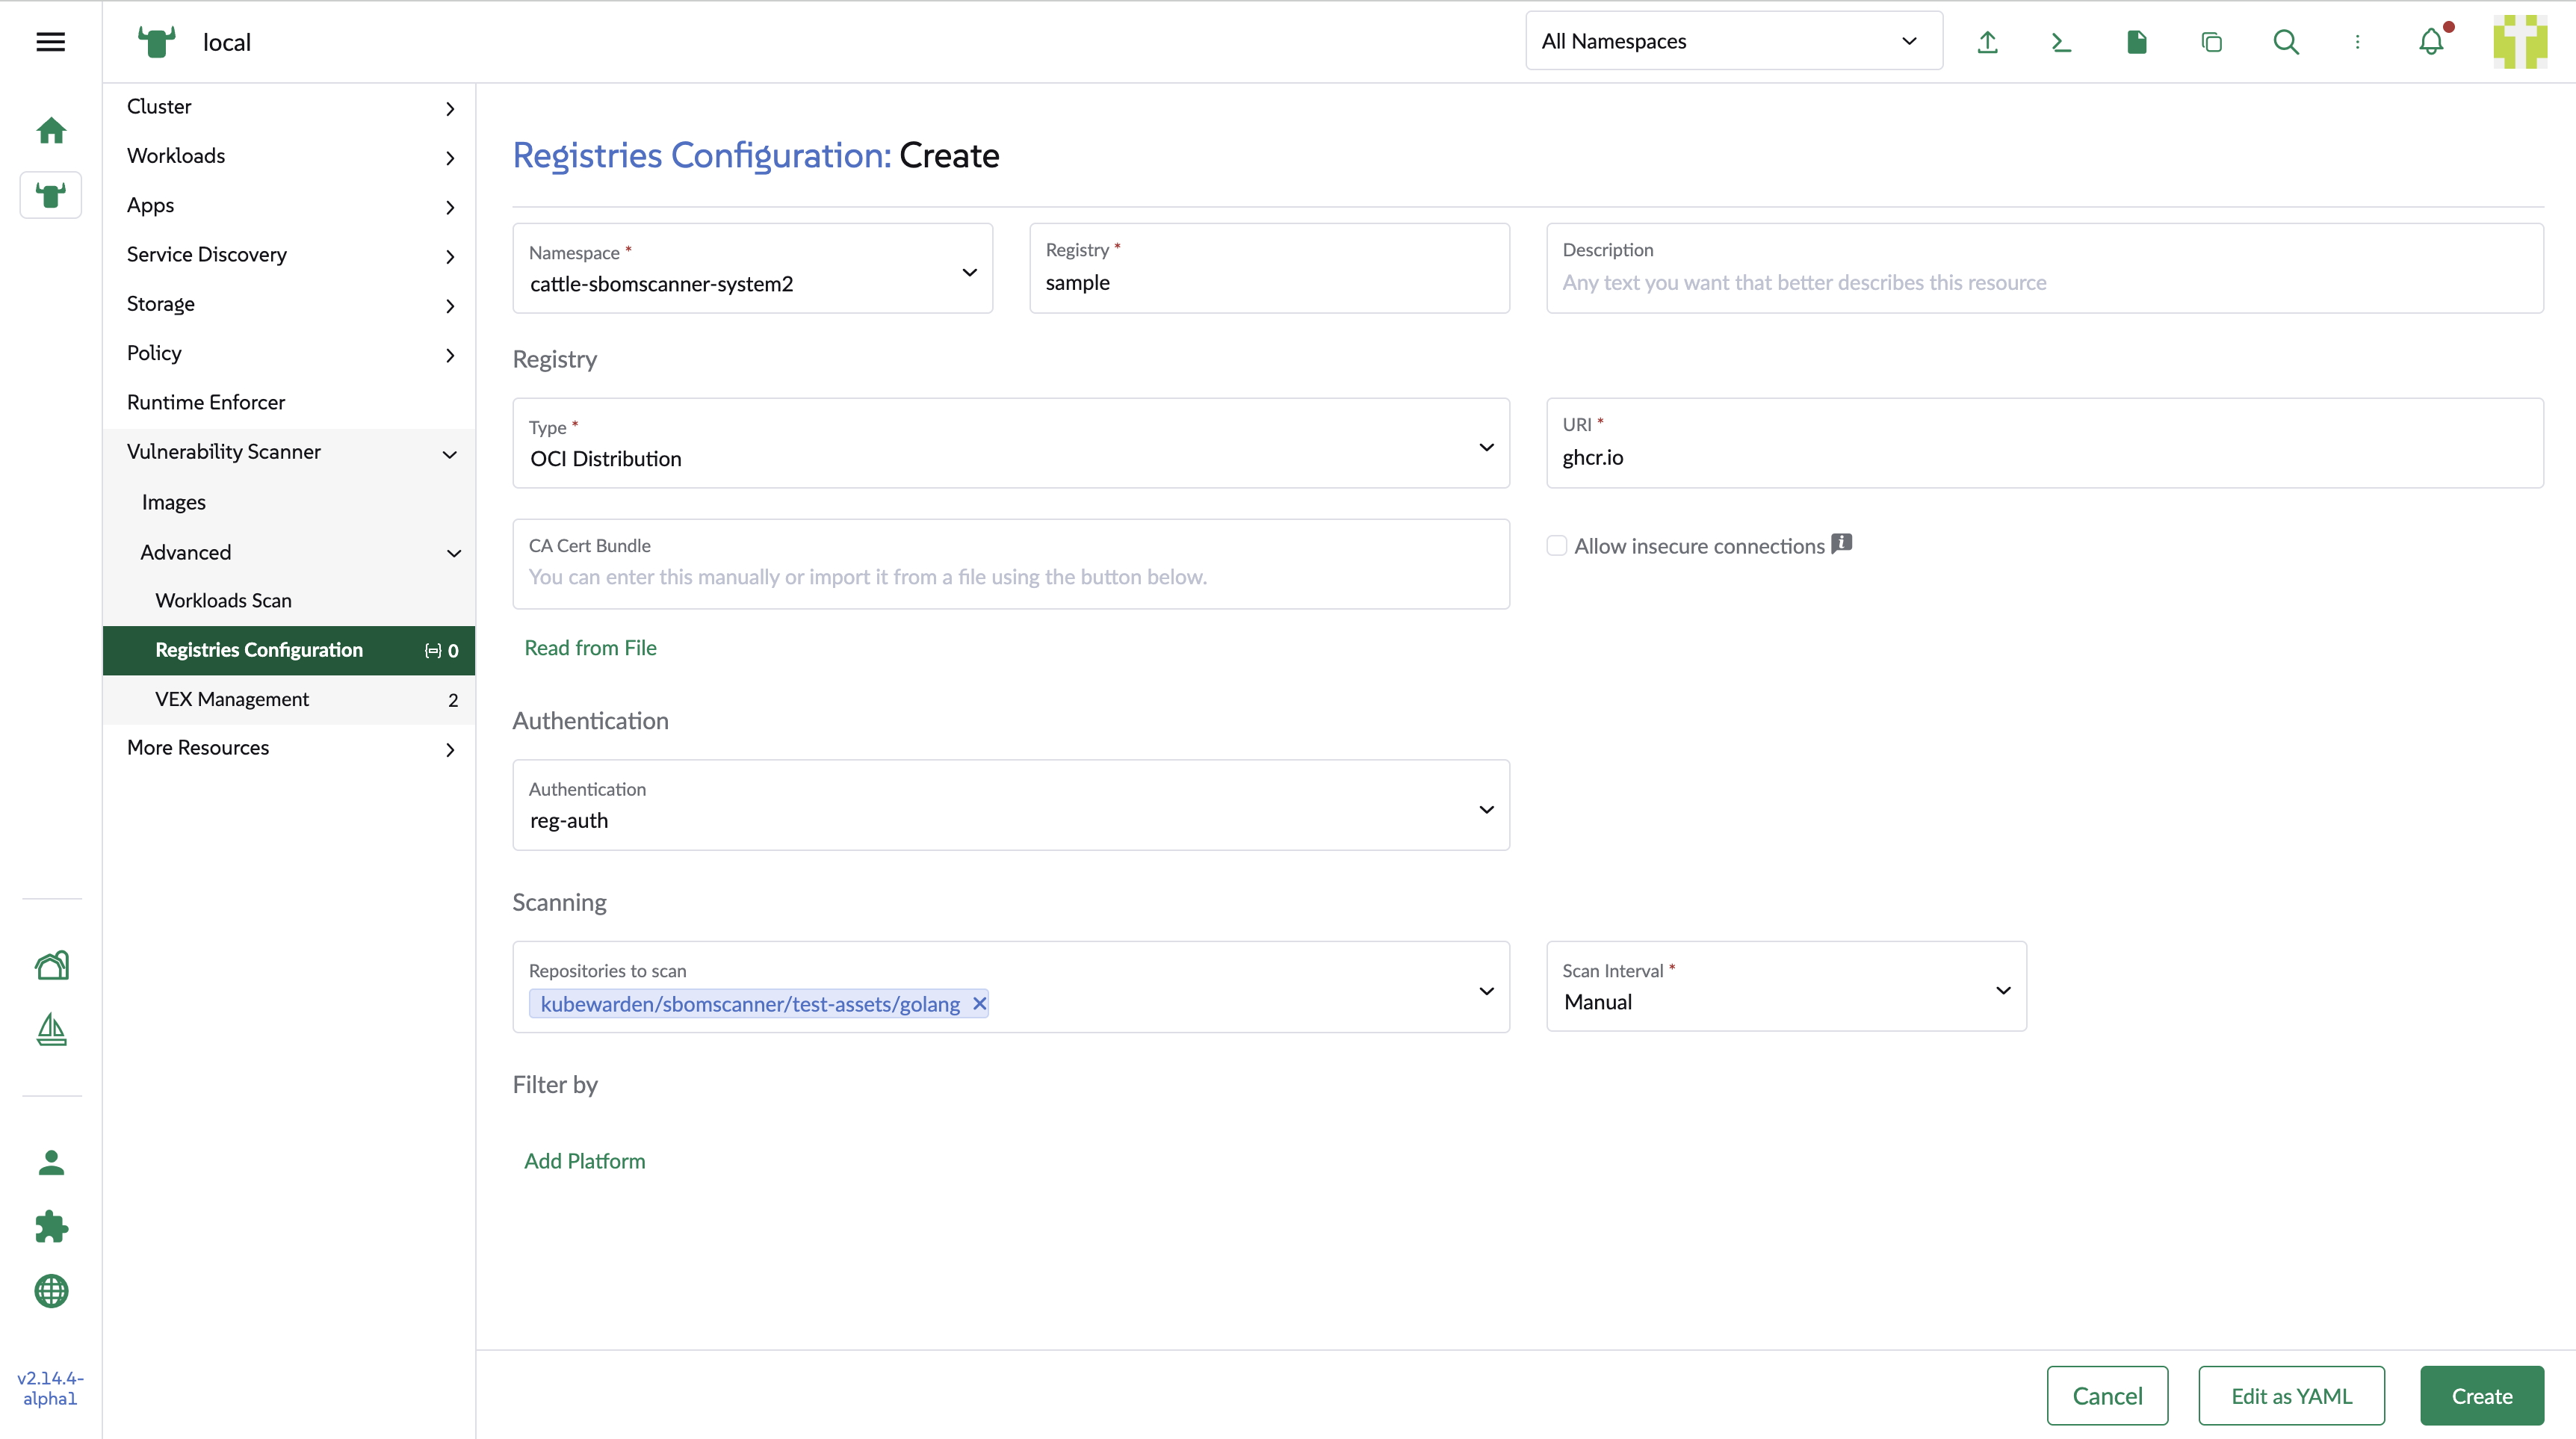Focus the URI input field
Viewport: 2576px width, 1439px height.
(2044, 443)
